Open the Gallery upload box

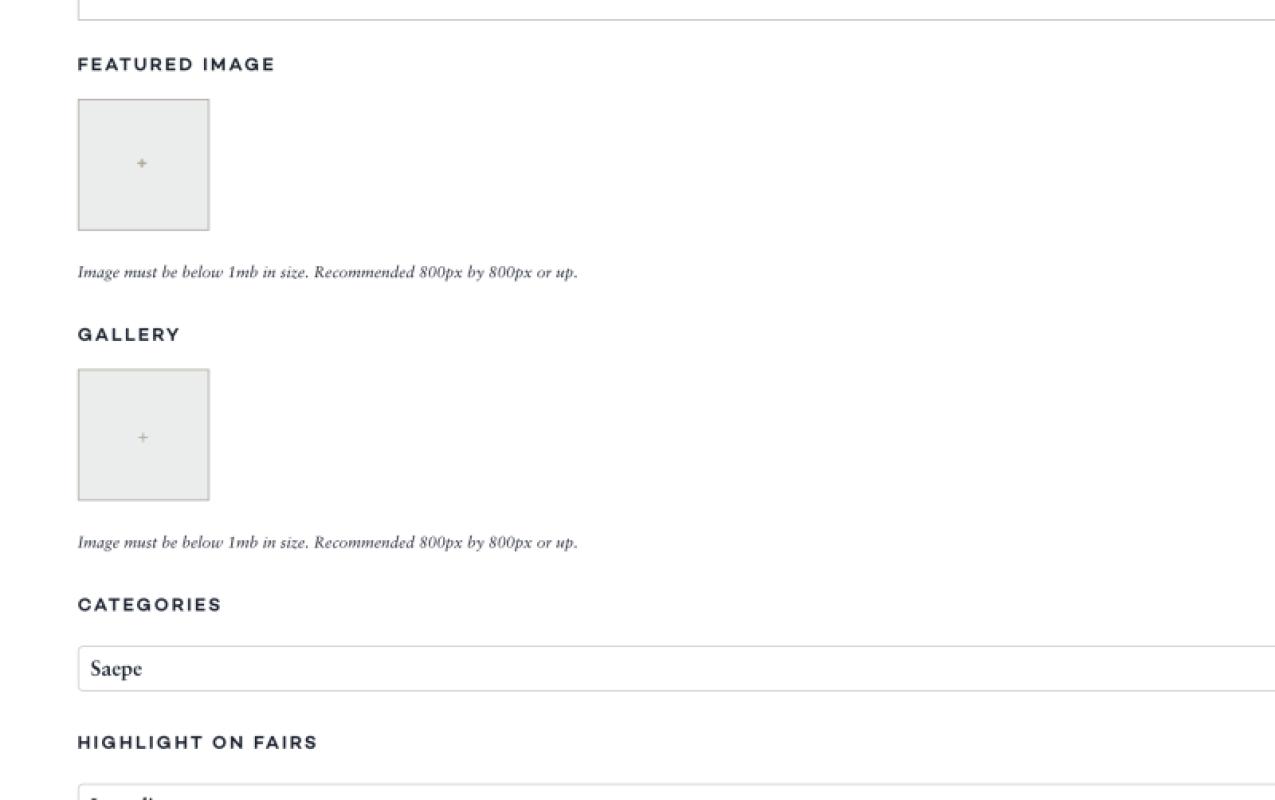click(143, 435)
